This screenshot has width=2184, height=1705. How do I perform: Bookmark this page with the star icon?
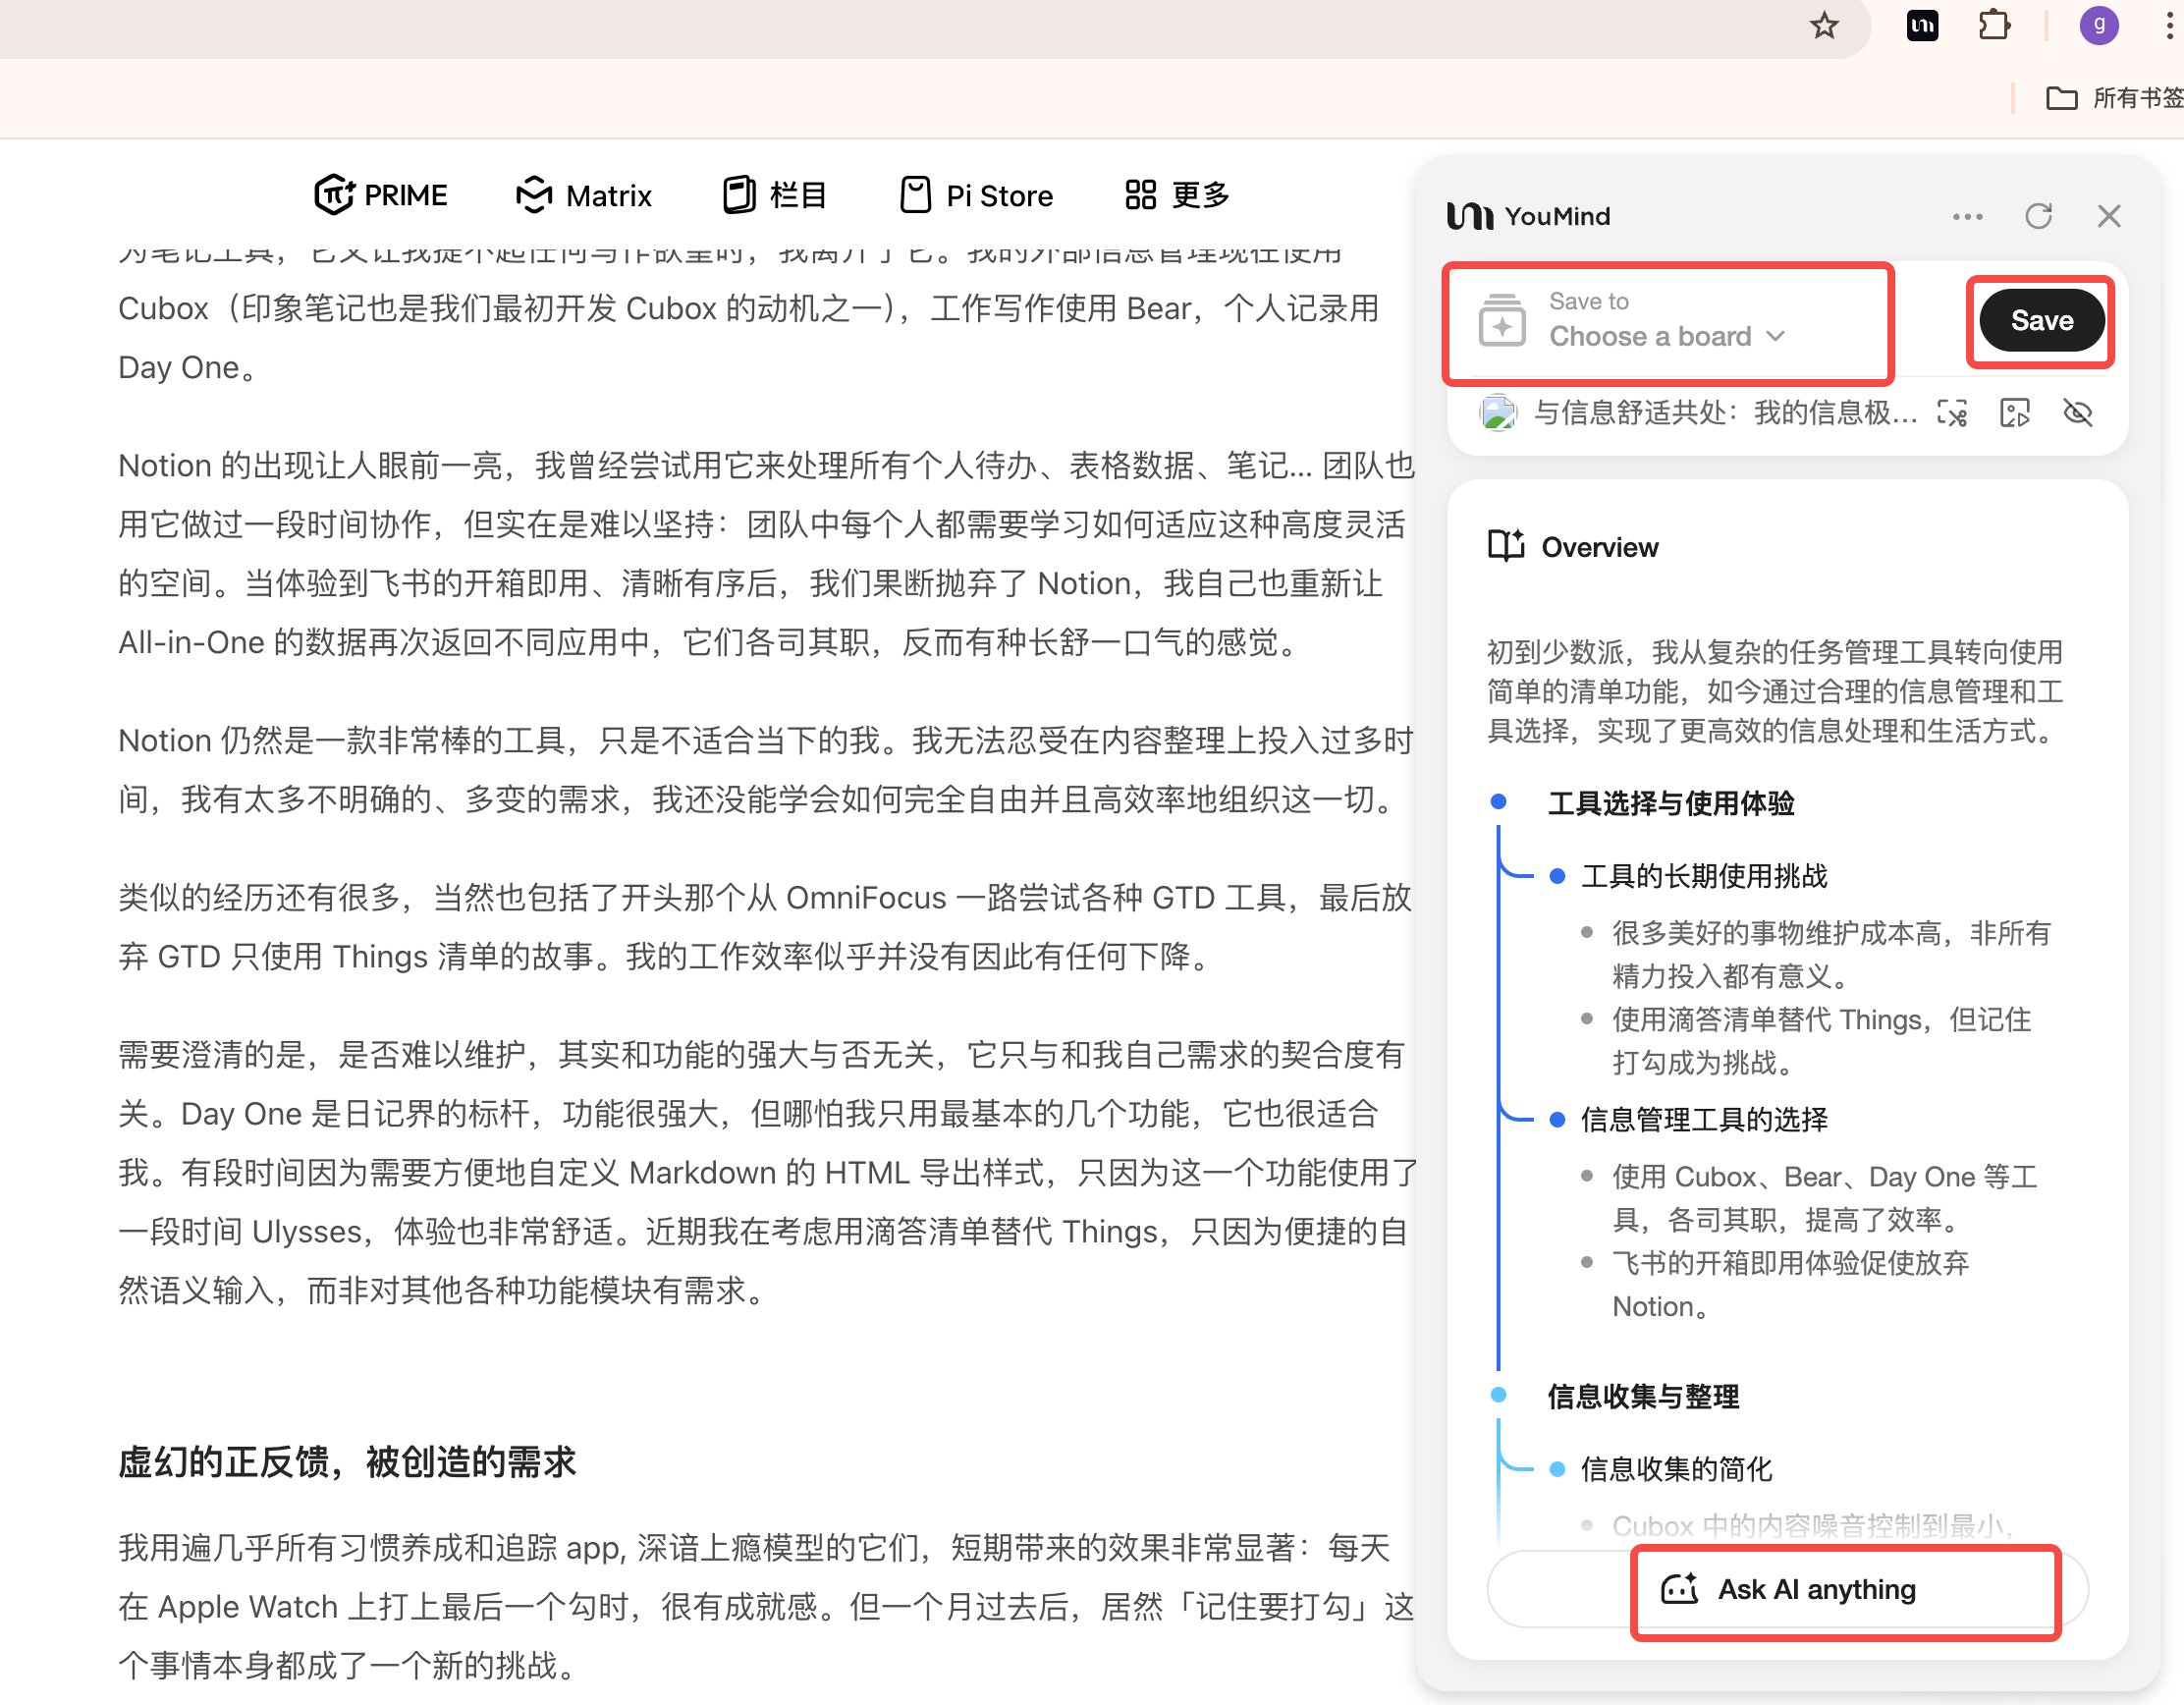(x=1824, y=25)
